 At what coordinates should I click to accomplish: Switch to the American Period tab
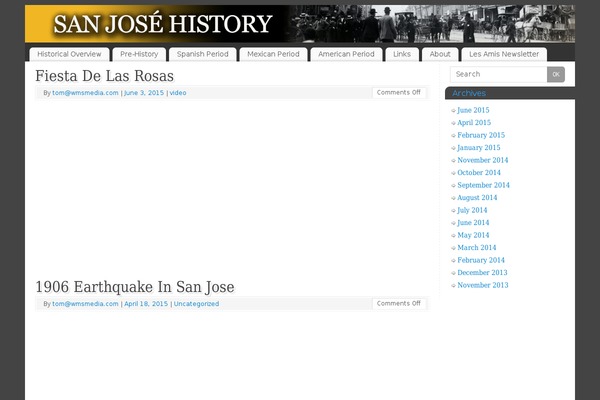click(x=346, y=54)
